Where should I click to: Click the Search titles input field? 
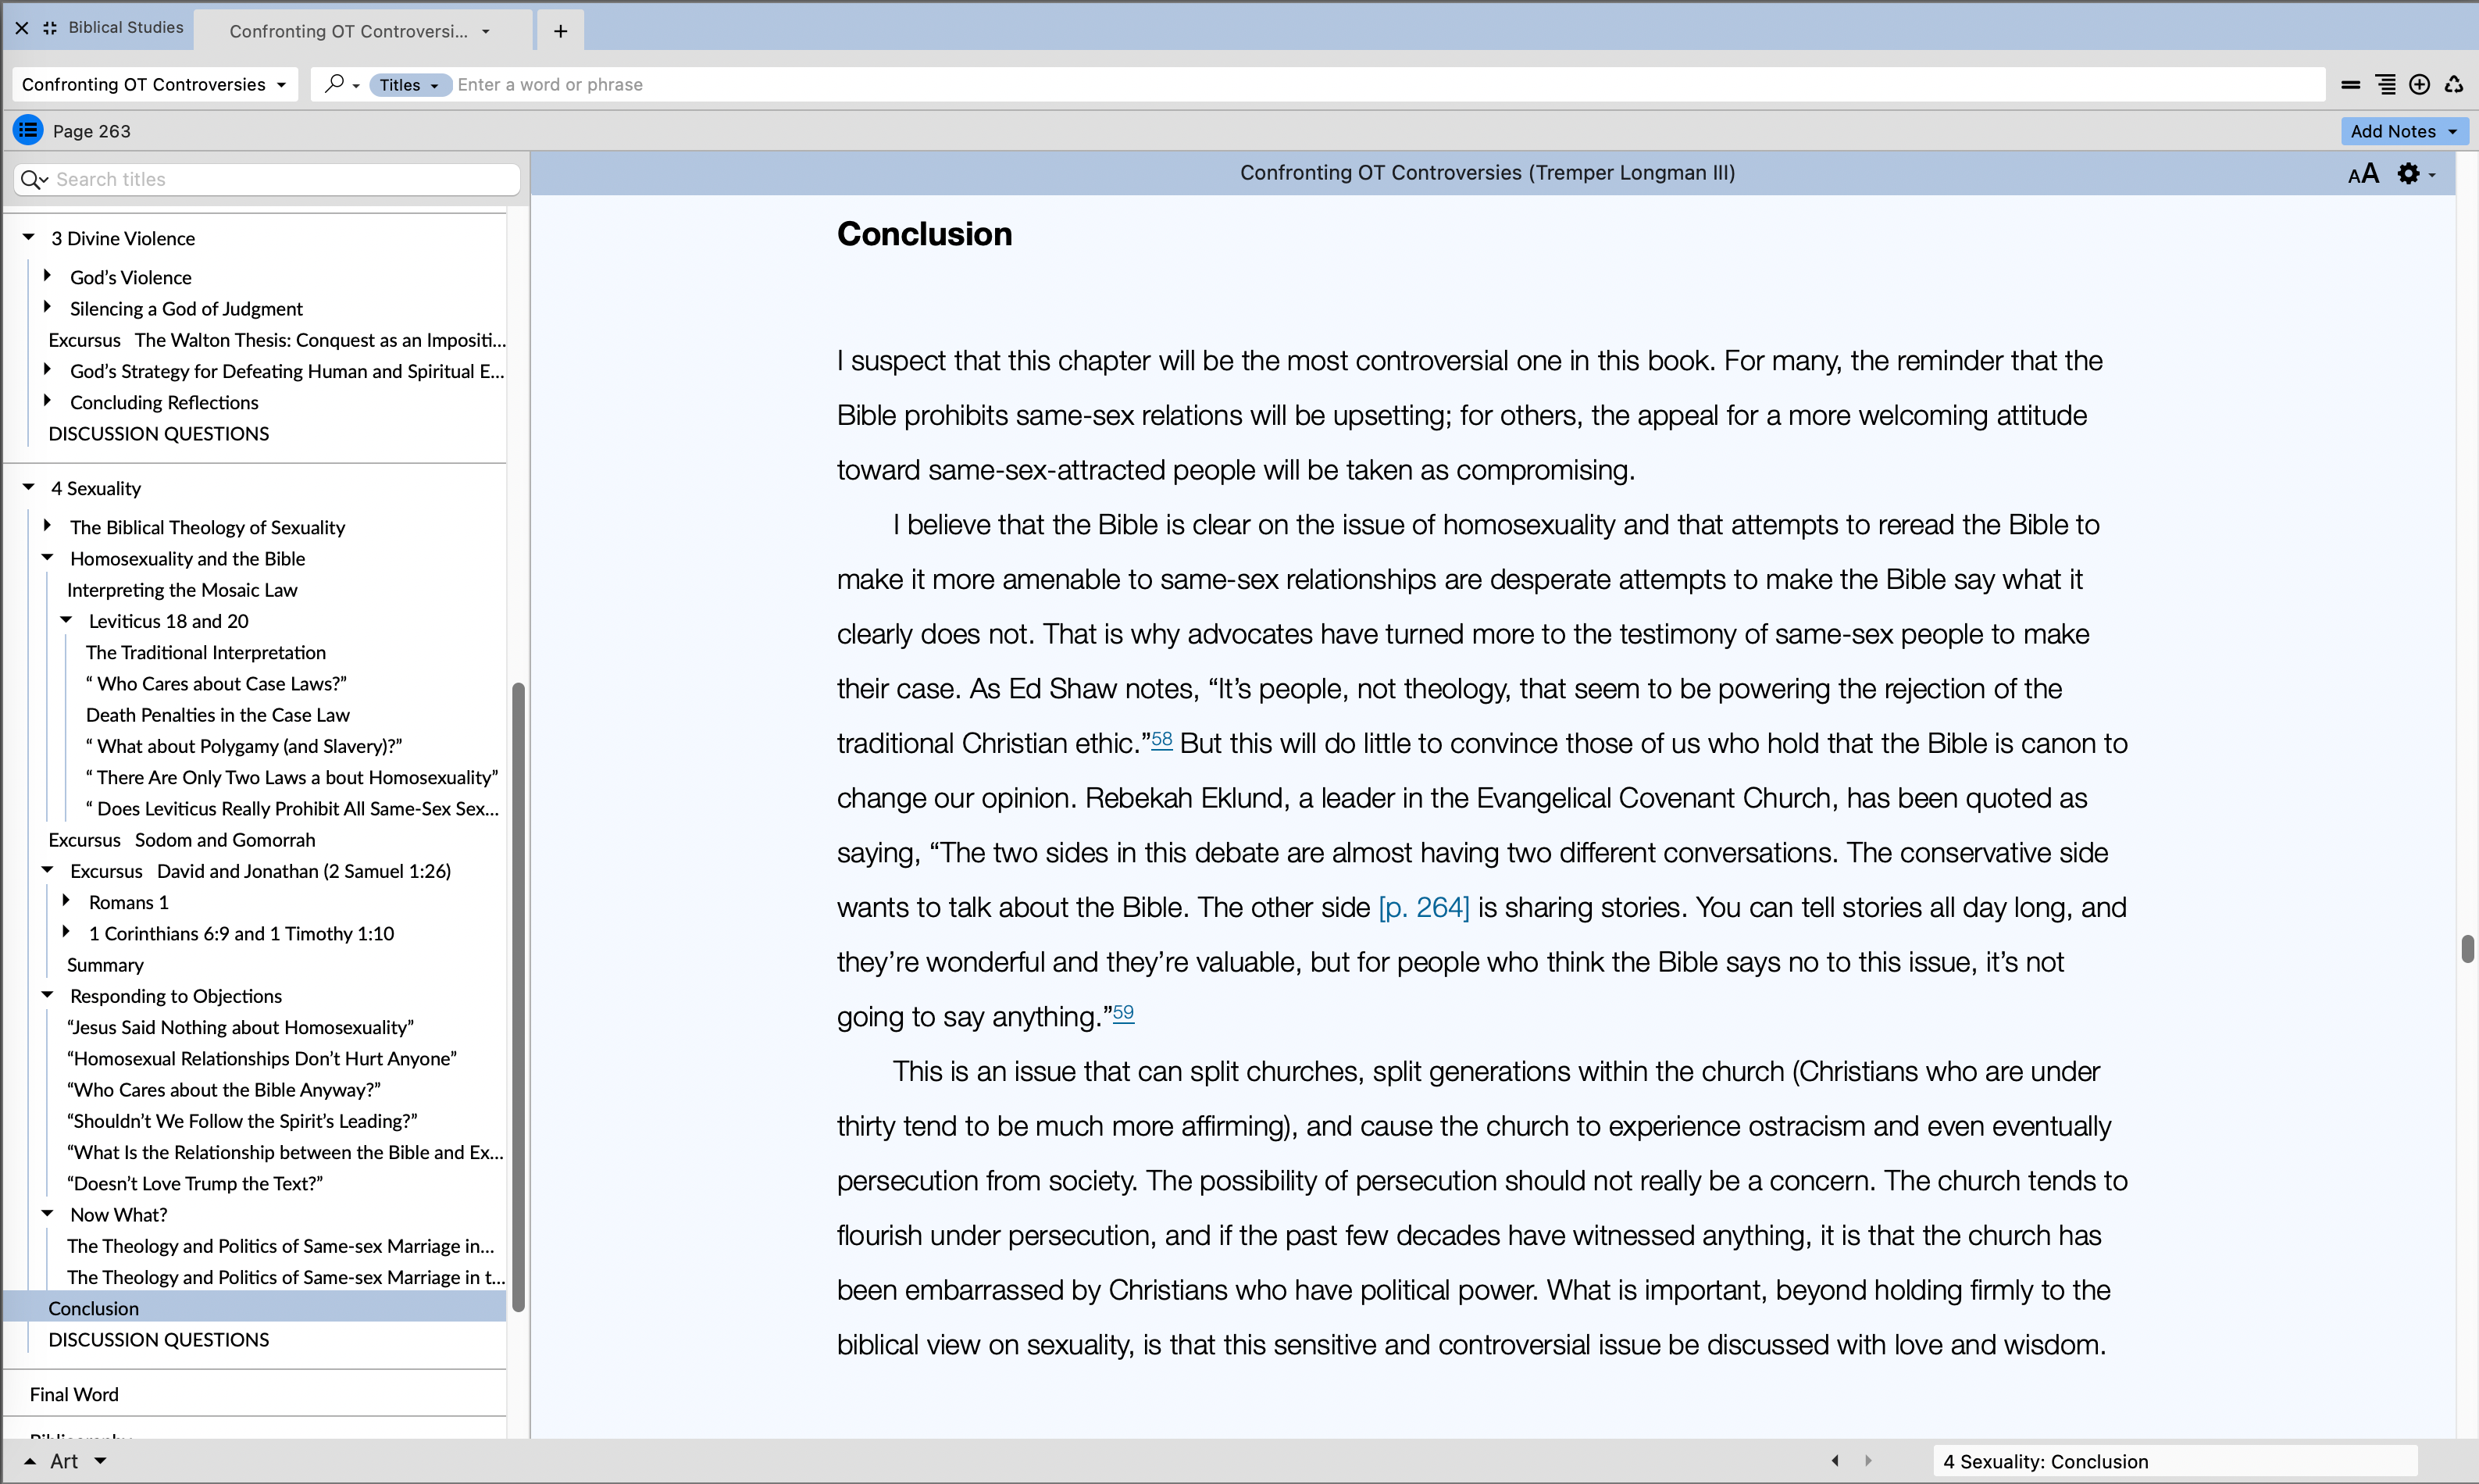pyautogui.click(x=267, y=179)
